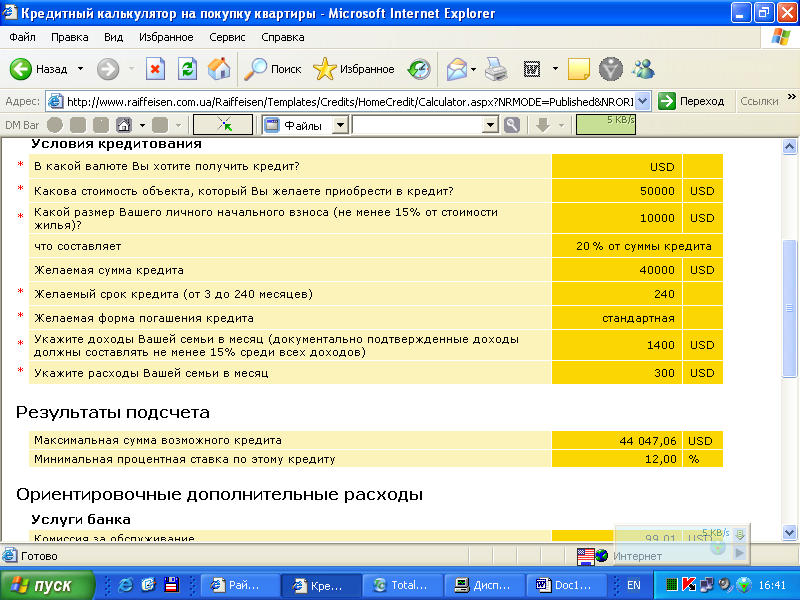Open the Сервис menu
This screenshot has height=600, width=800.
tap(227, 37)
